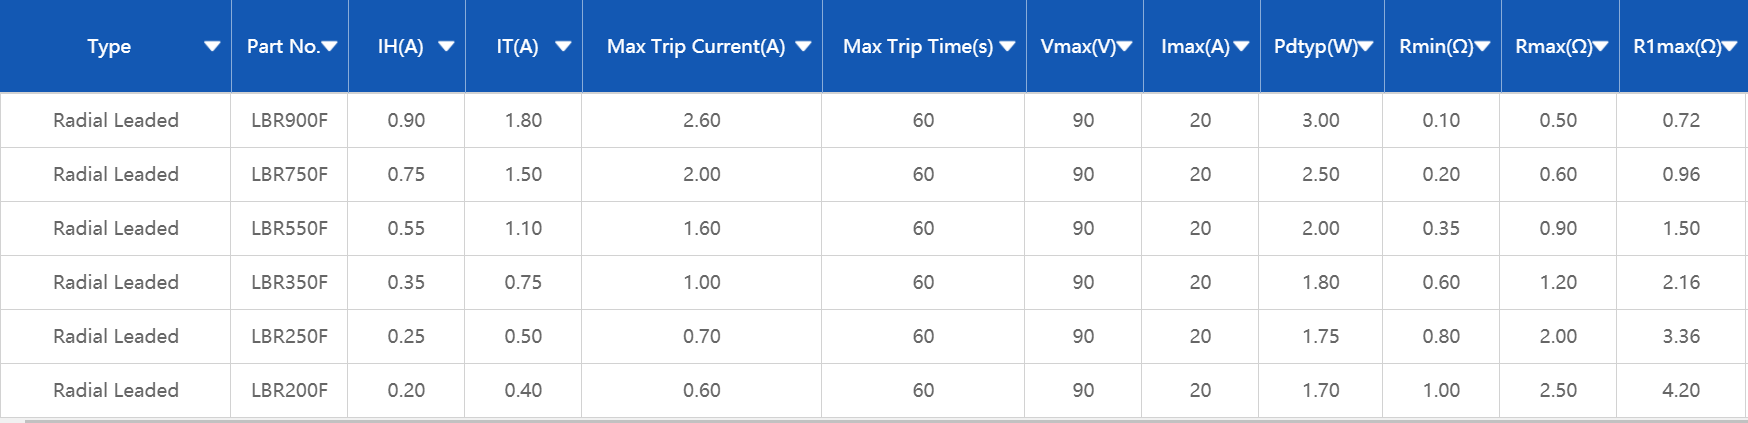Open Max Trip Time(s) dropdown arrow

tap(1007, 46)
